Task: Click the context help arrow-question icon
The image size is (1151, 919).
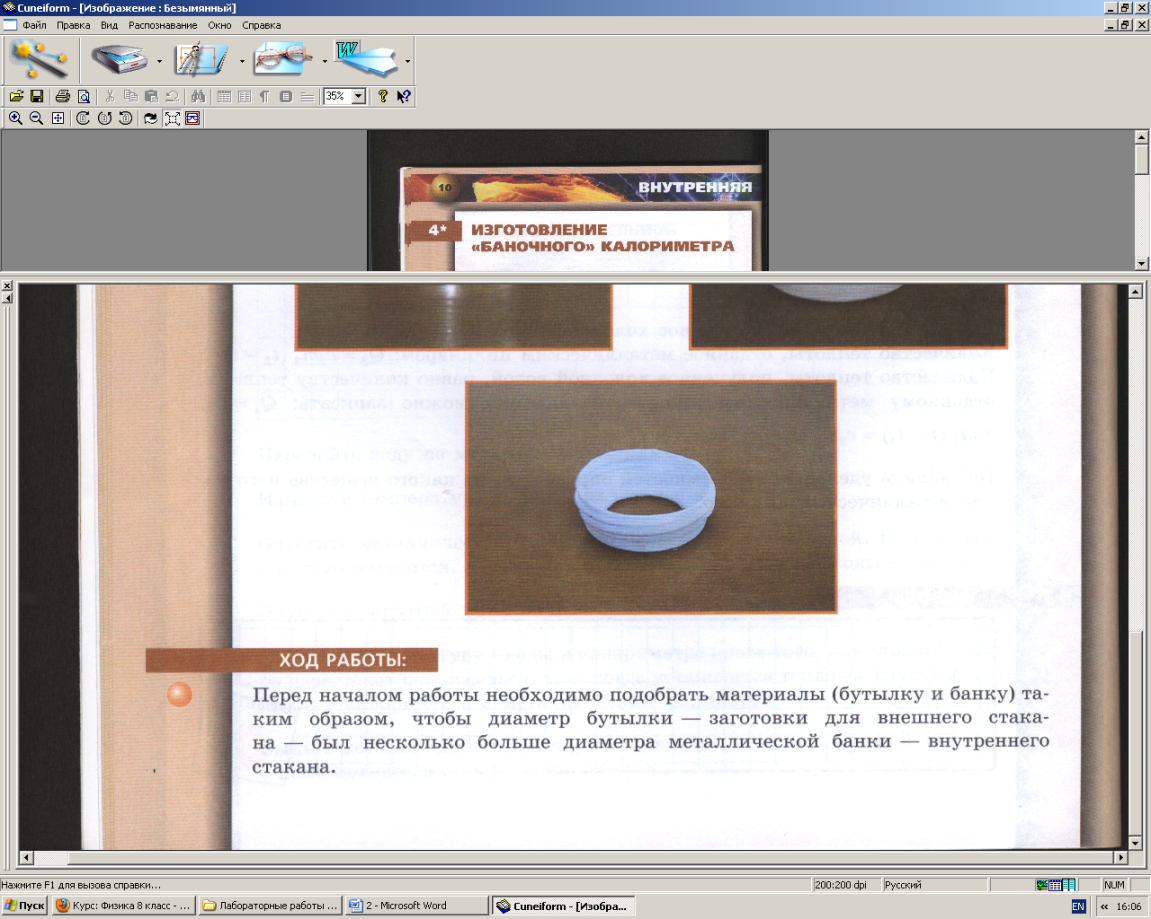Action: point(404,96)
